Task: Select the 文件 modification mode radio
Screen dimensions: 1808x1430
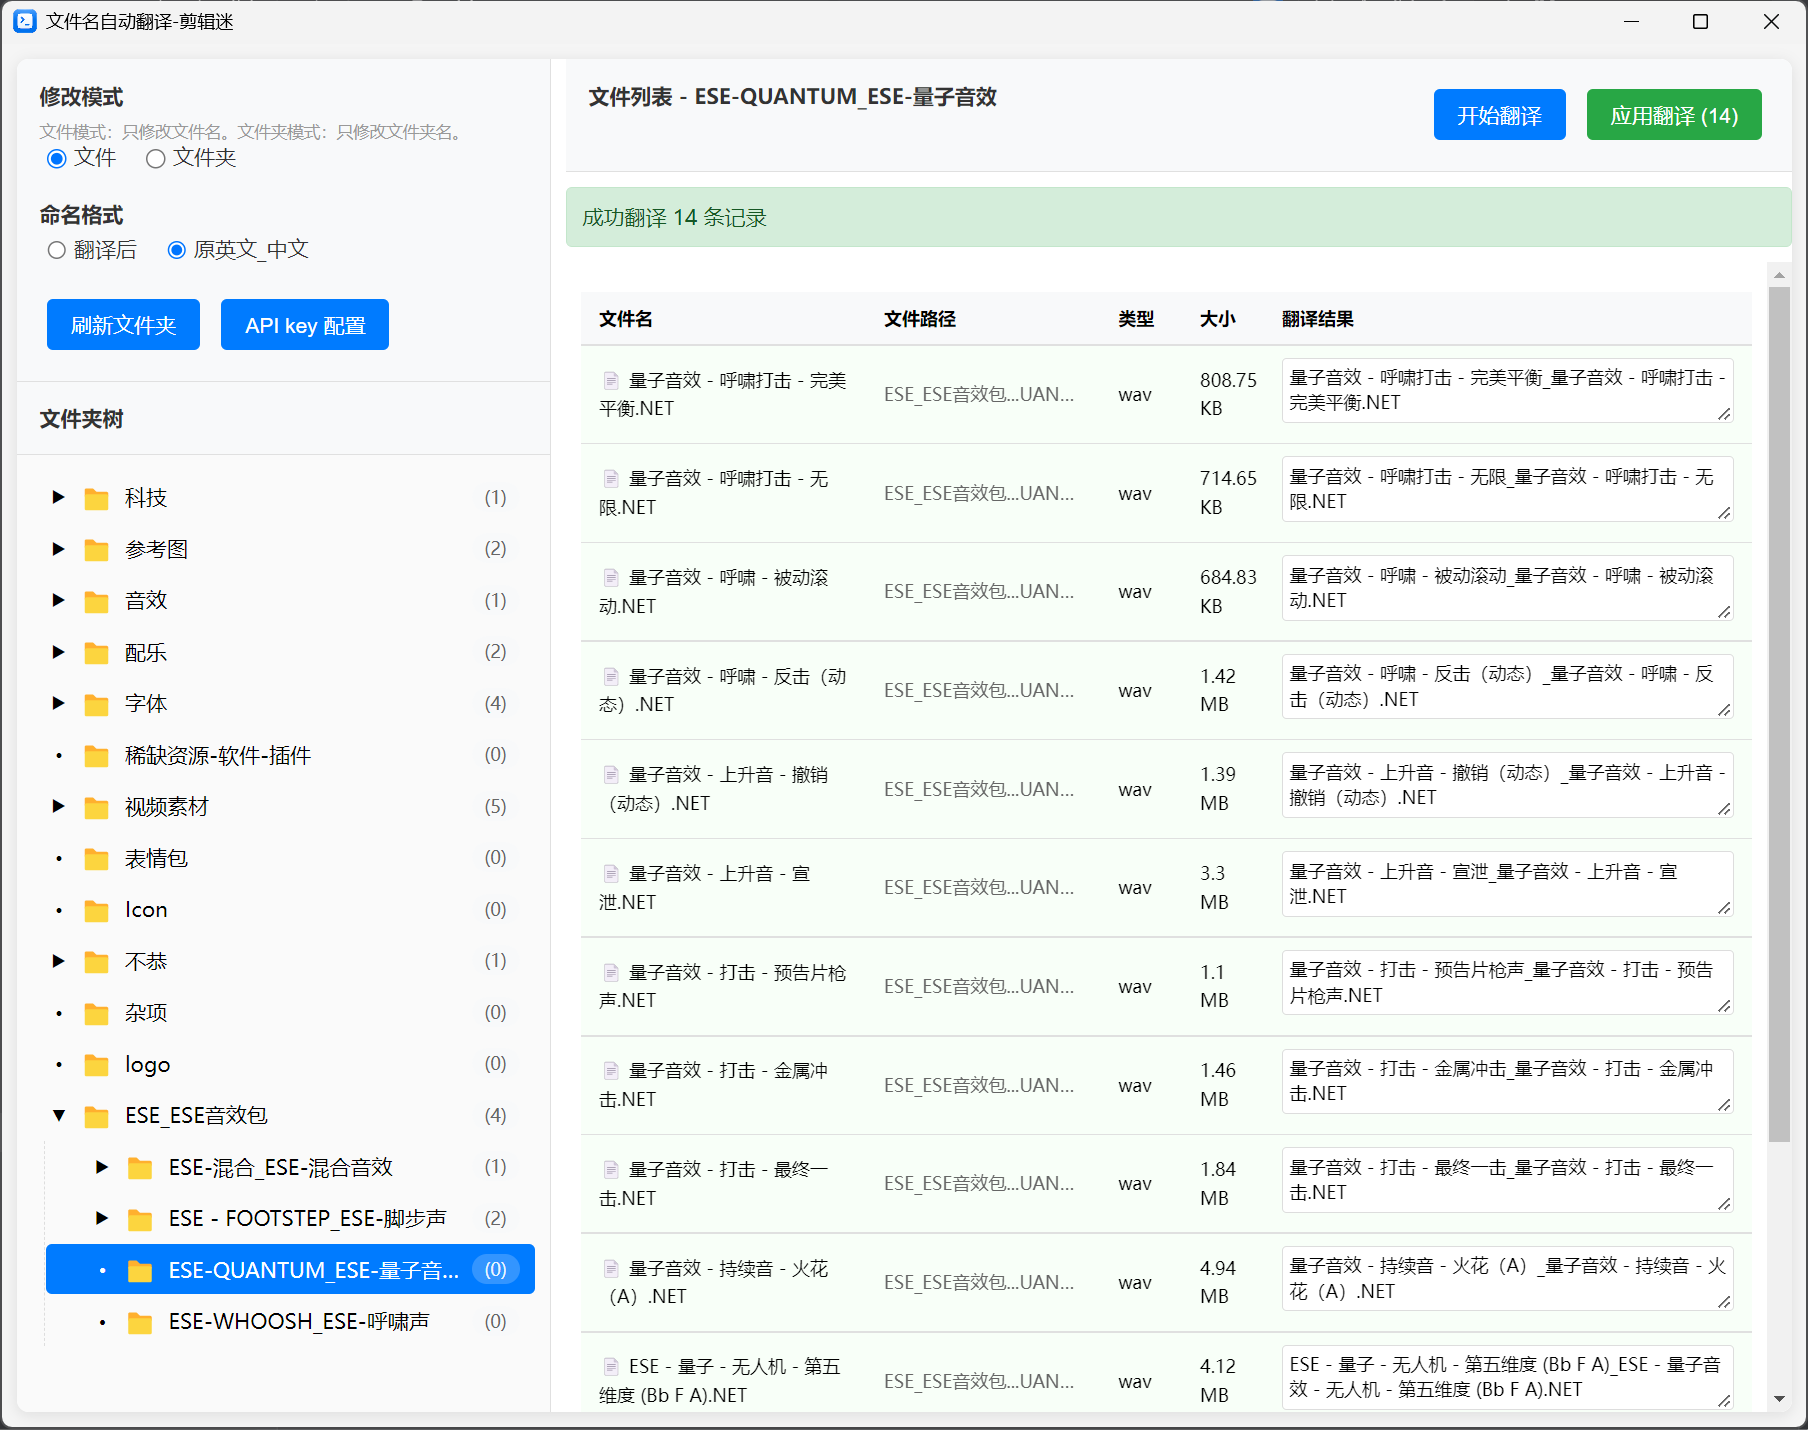Action: click(x=57, y=159)
